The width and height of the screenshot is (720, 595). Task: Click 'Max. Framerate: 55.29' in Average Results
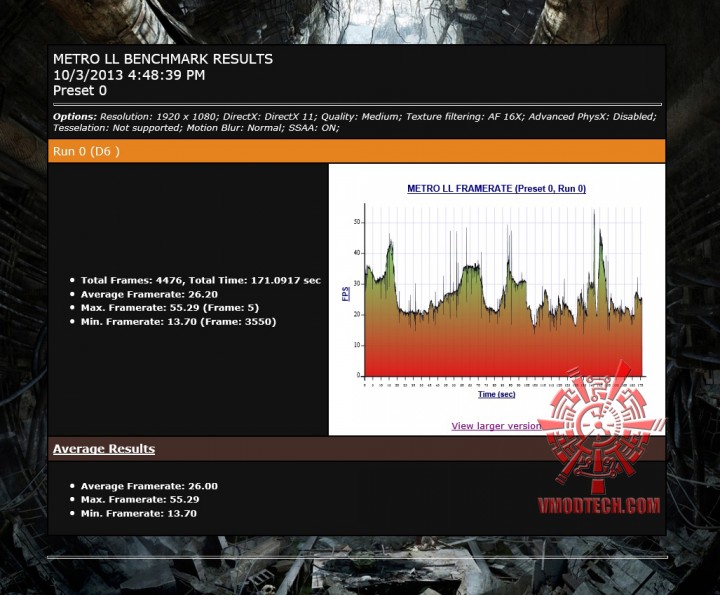(x=140, y=499)
